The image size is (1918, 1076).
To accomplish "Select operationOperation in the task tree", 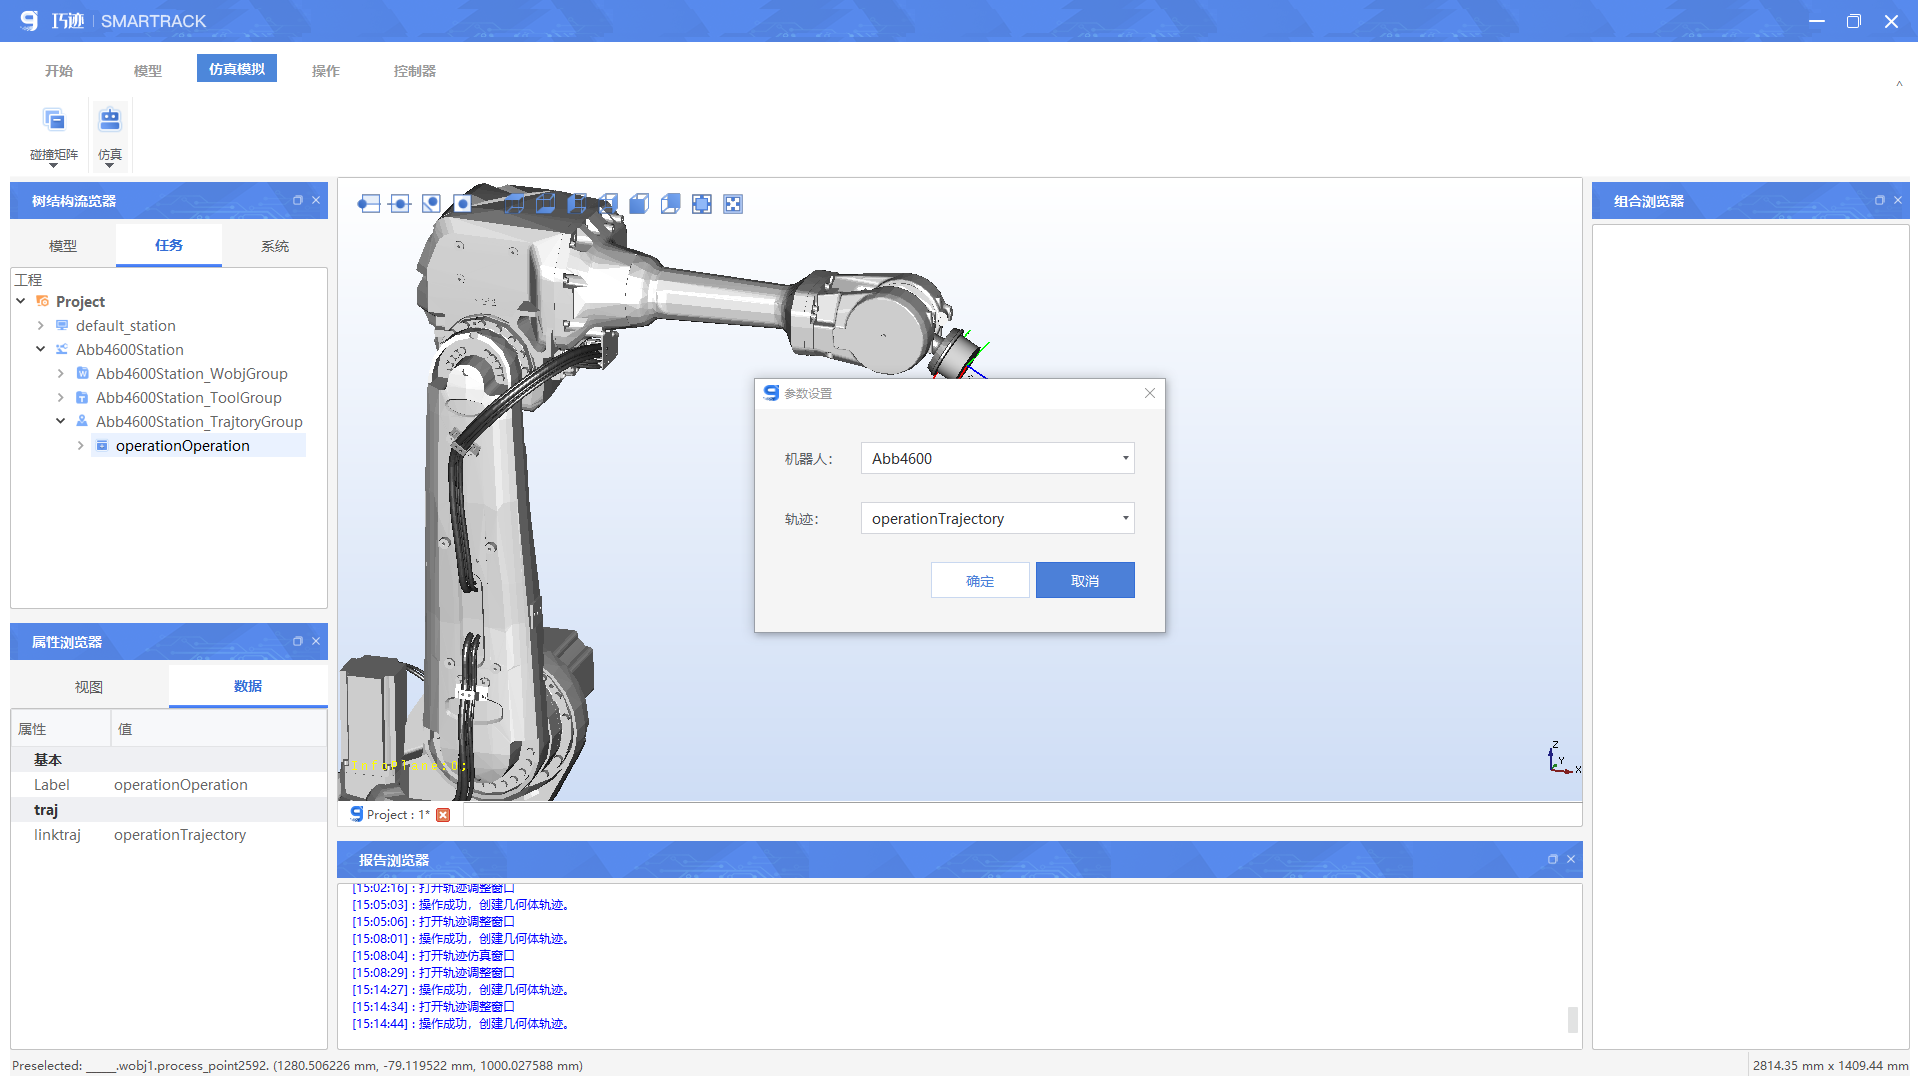I will point(183,445).
